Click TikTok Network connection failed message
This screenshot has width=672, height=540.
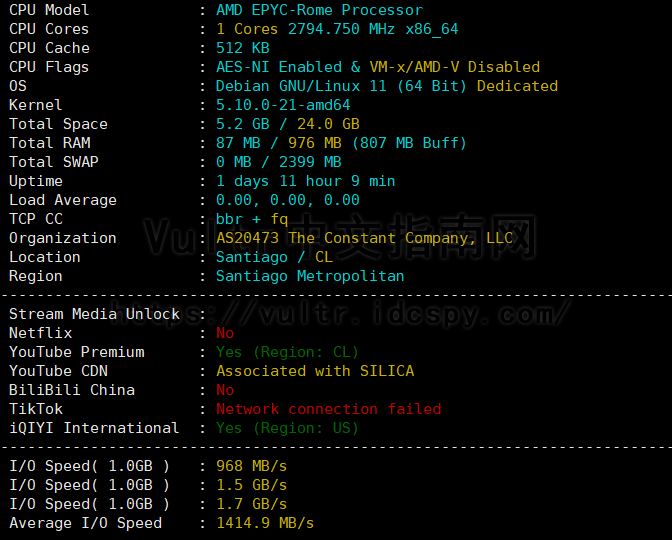pyautogui.click(x=329, y=409)
